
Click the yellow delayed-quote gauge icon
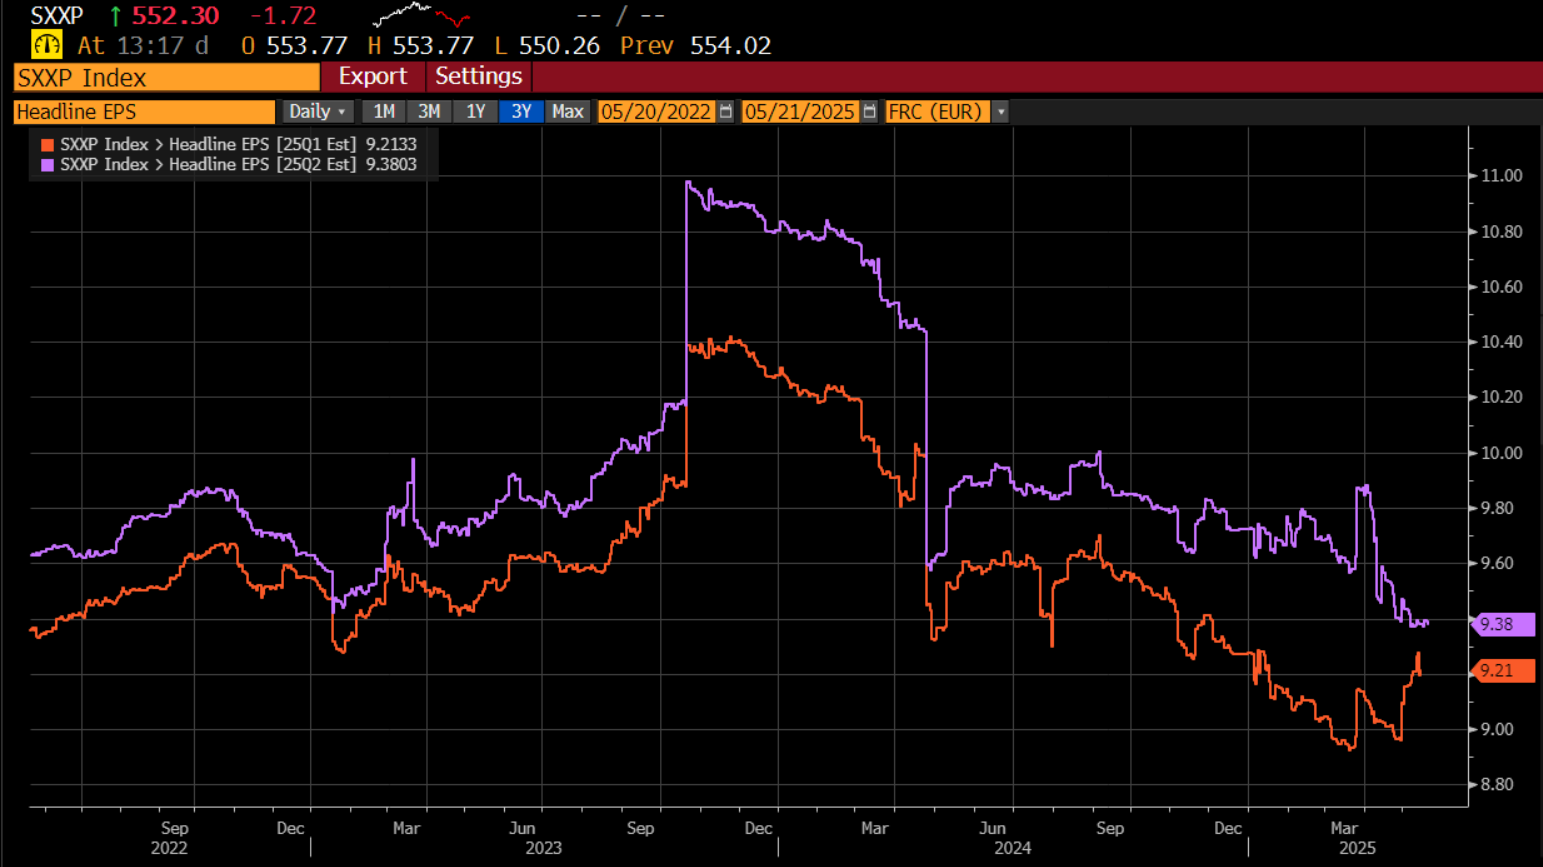coord(47,45)
